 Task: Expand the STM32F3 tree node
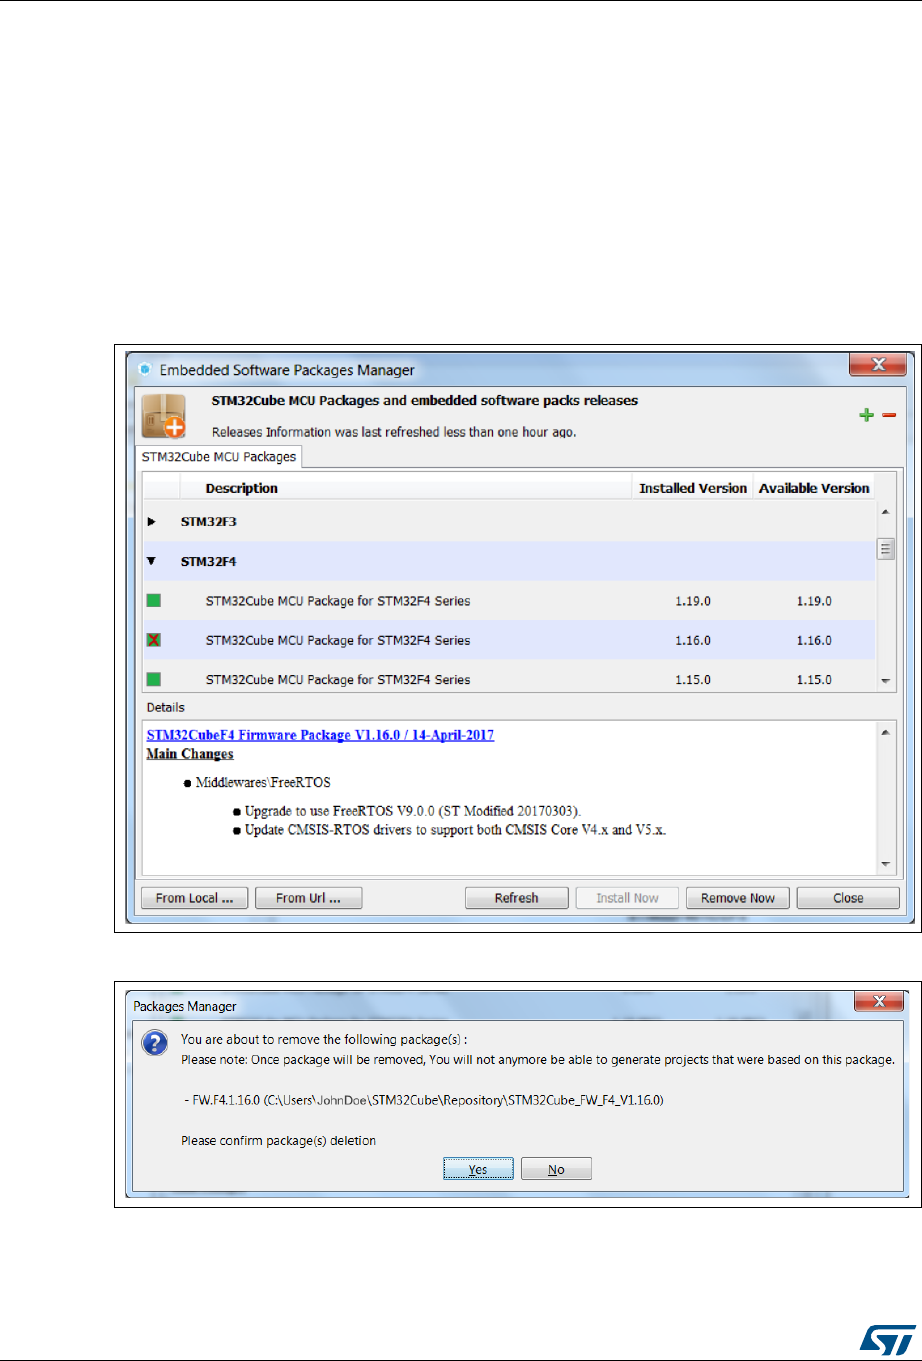click(x=152, y=522)
